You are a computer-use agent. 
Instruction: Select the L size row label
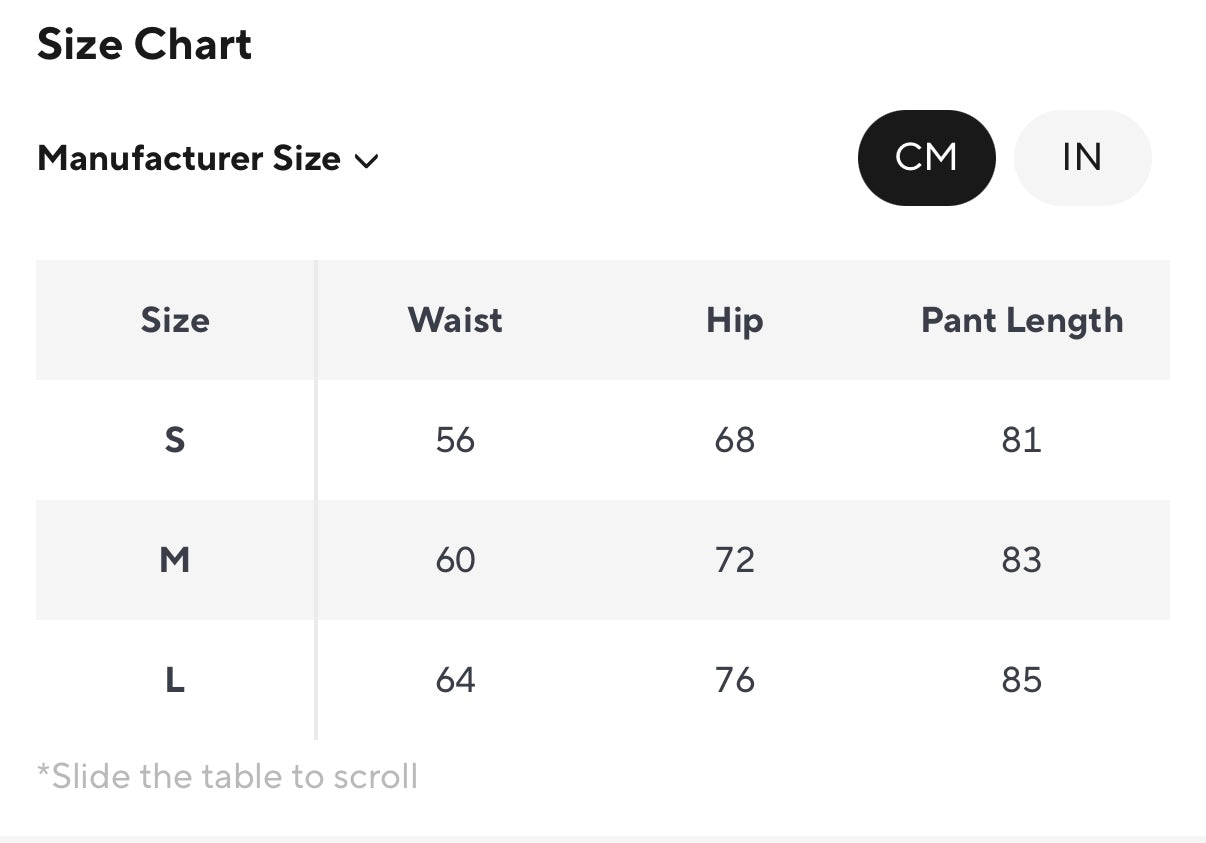175,680
